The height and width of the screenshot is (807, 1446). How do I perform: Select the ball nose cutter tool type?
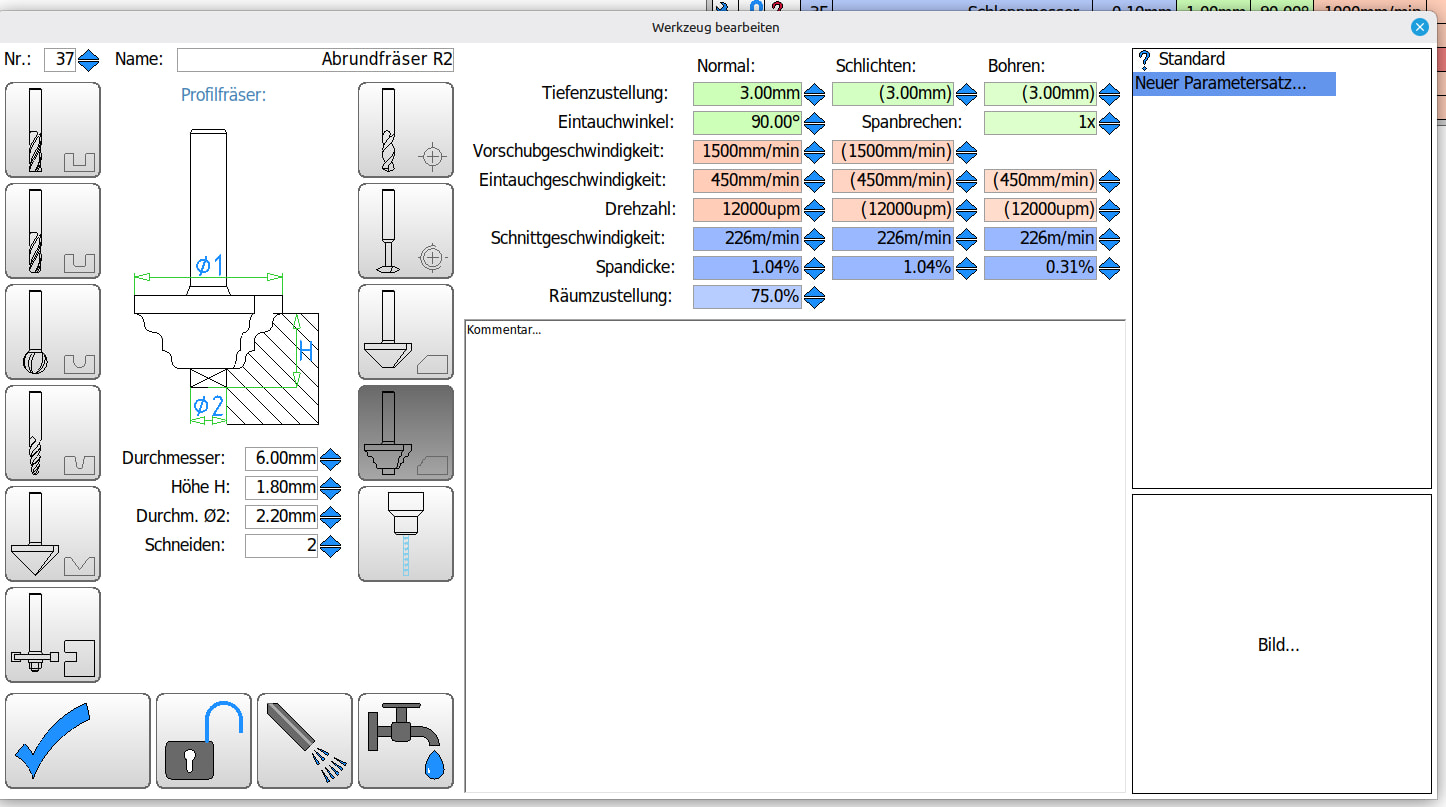(x=53, y=332)
